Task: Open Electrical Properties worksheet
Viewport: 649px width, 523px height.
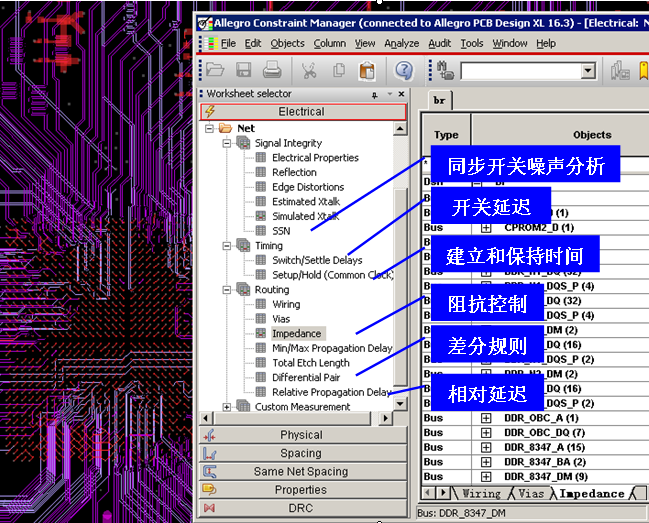Action: 315,158
